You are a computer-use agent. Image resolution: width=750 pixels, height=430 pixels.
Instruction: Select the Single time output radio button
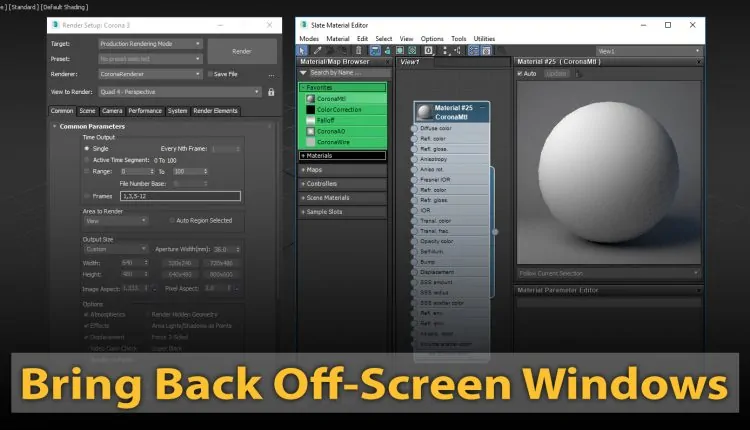[87, 148]
